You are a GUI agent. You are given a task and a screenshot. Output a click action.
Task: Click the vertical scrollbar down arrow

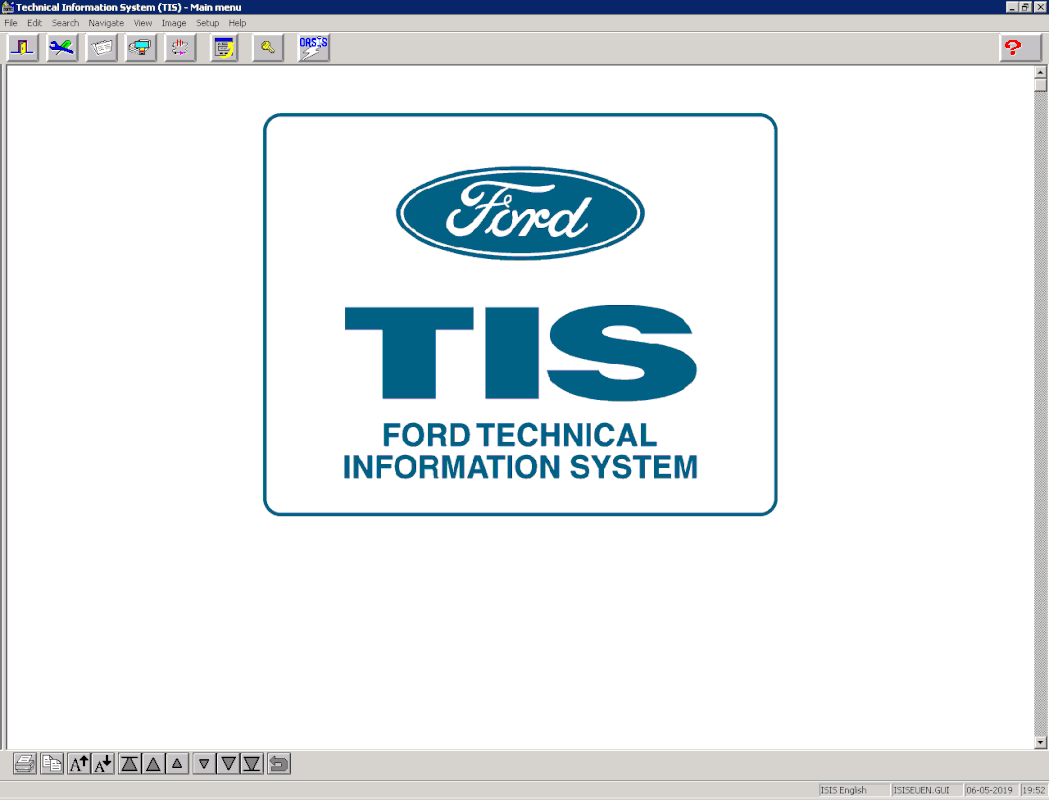tap(1040, 742)
